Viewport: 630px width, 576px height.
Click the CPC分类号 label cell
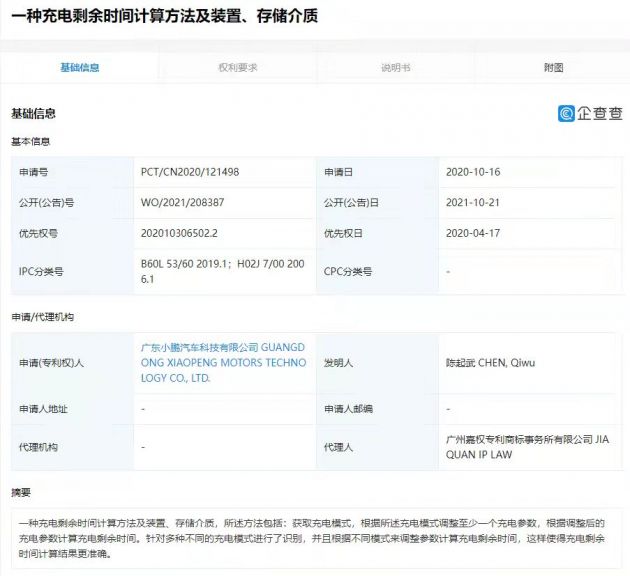point(377,272)
